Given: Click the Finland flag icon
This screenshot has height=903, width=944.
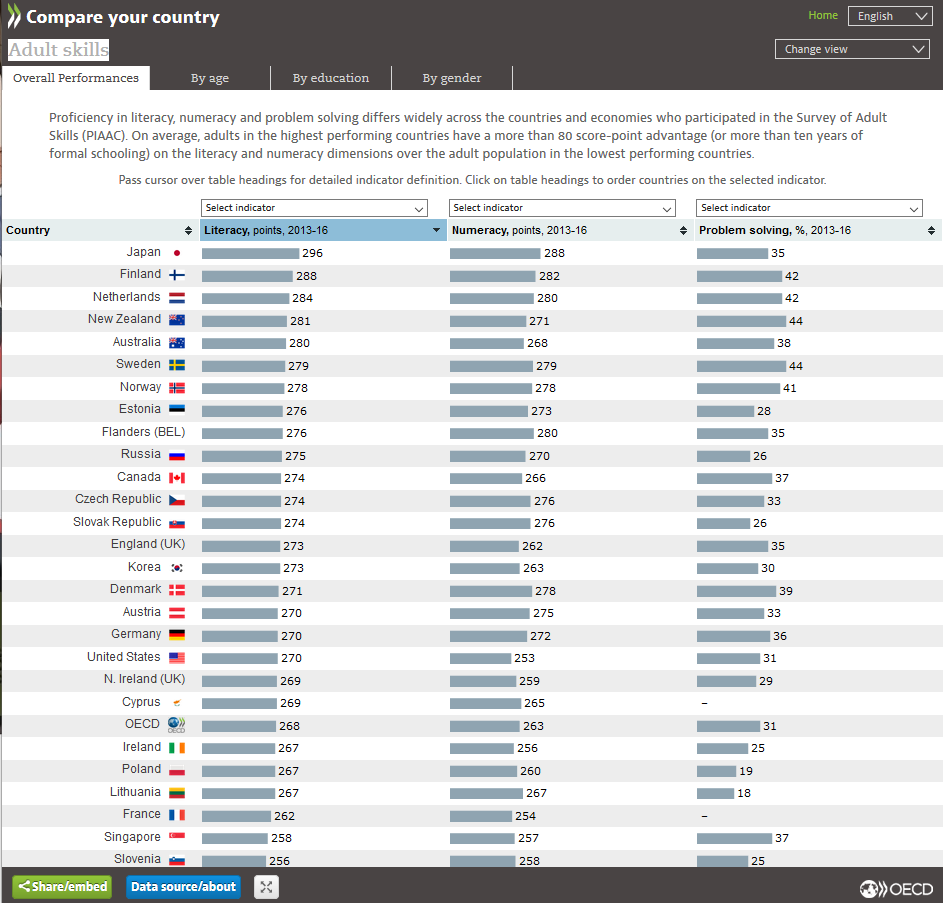Looking at the screenshot, I should point(177,276).
